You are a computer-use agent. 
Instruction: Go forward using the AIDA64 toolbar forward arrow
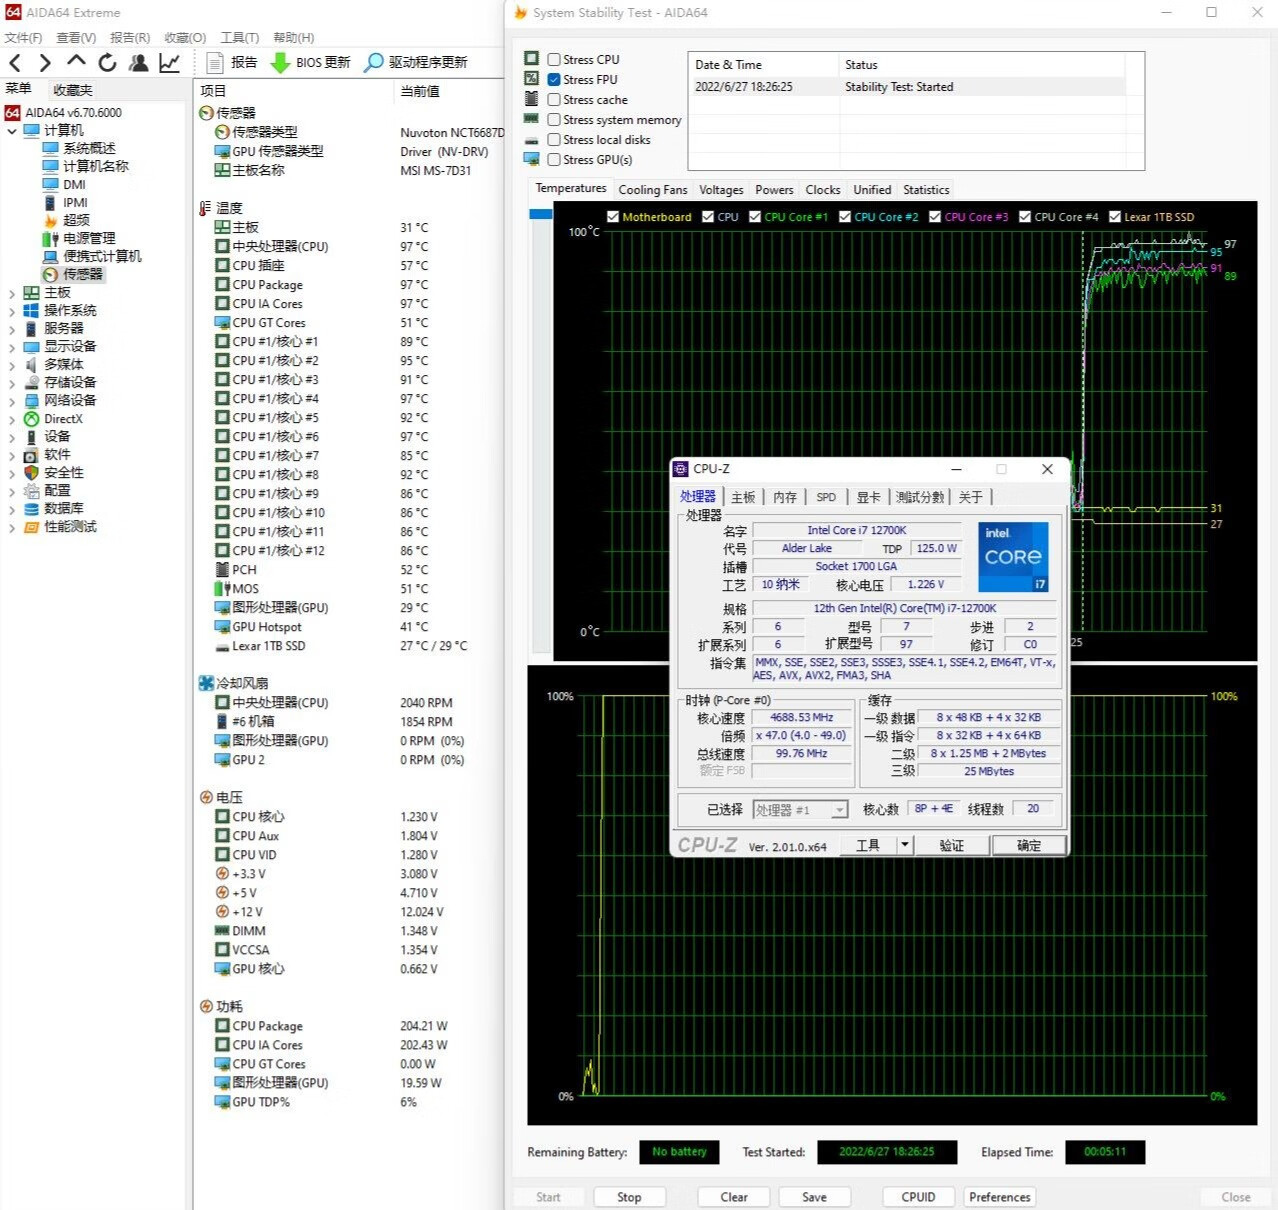tap(45, 63)
